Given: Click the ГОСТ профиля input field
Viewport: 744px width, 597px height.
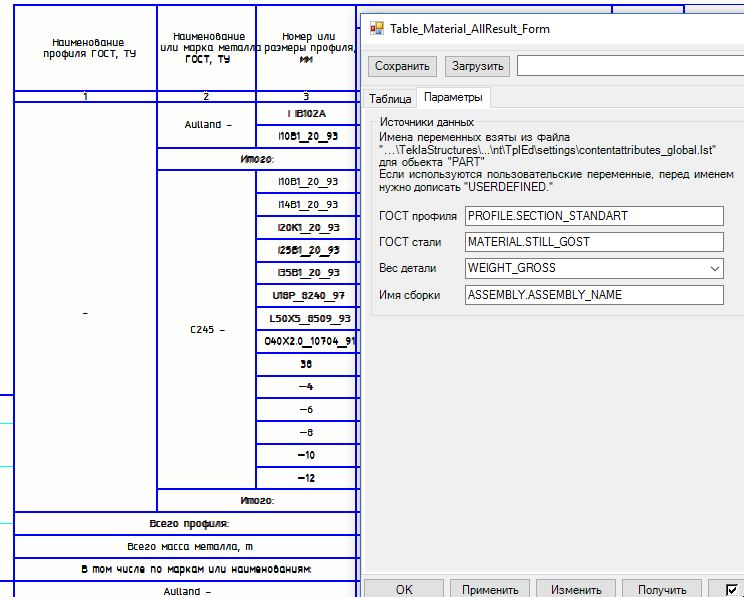Looking at the screenshot, I should (x=594, y=216).
